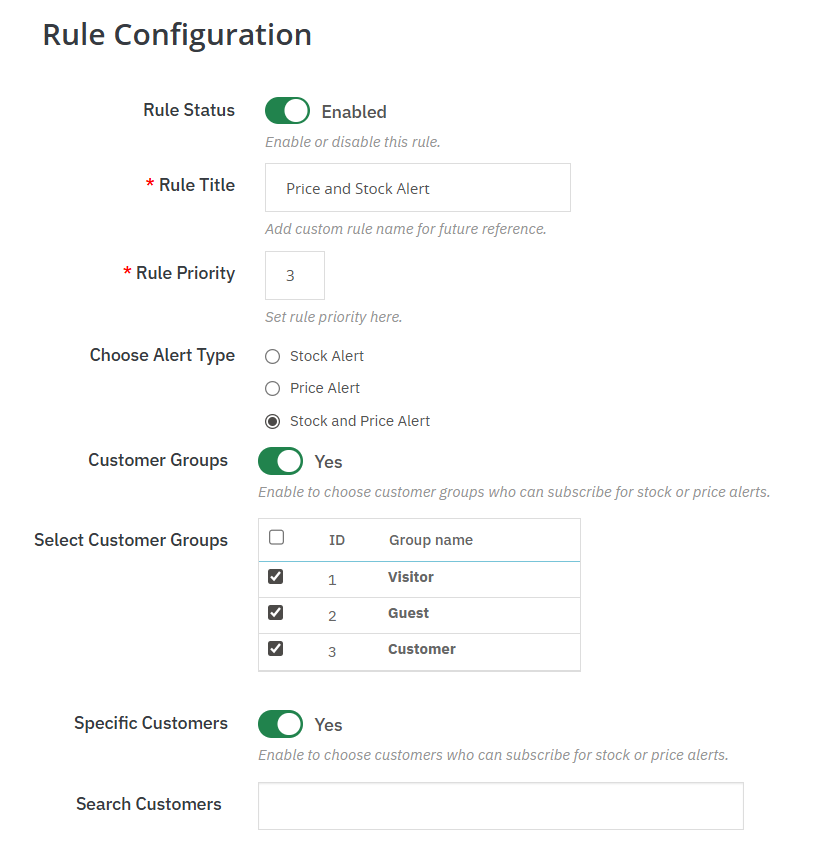
Task: Click the ID column header
Action: click(337, 540)
